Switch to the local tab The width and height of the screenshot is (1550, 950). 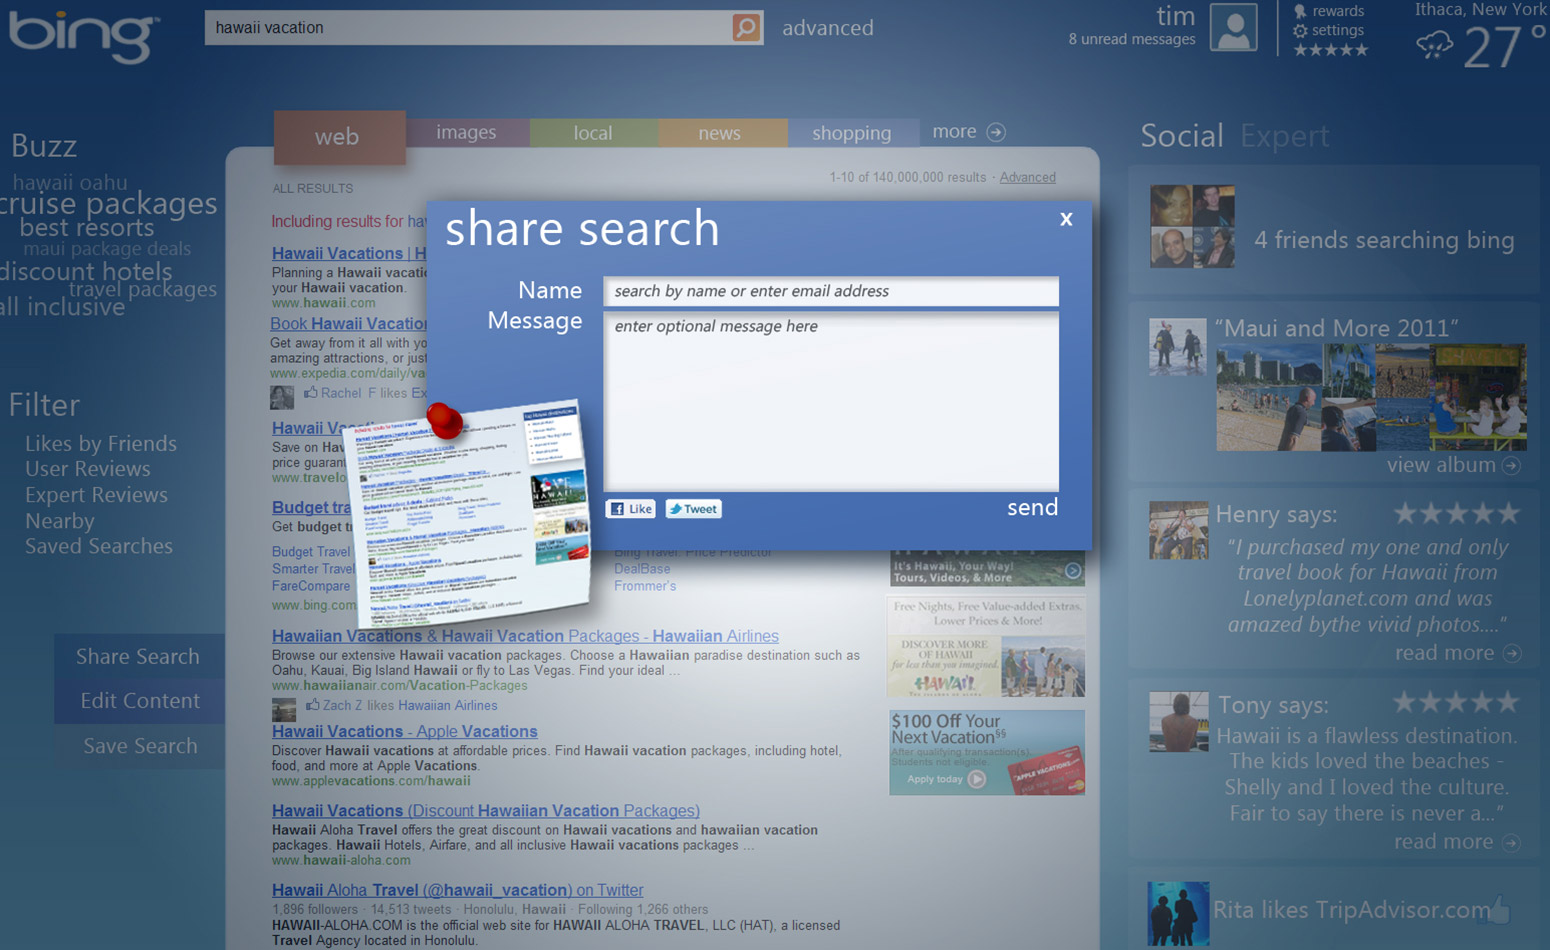pos(593,132)
